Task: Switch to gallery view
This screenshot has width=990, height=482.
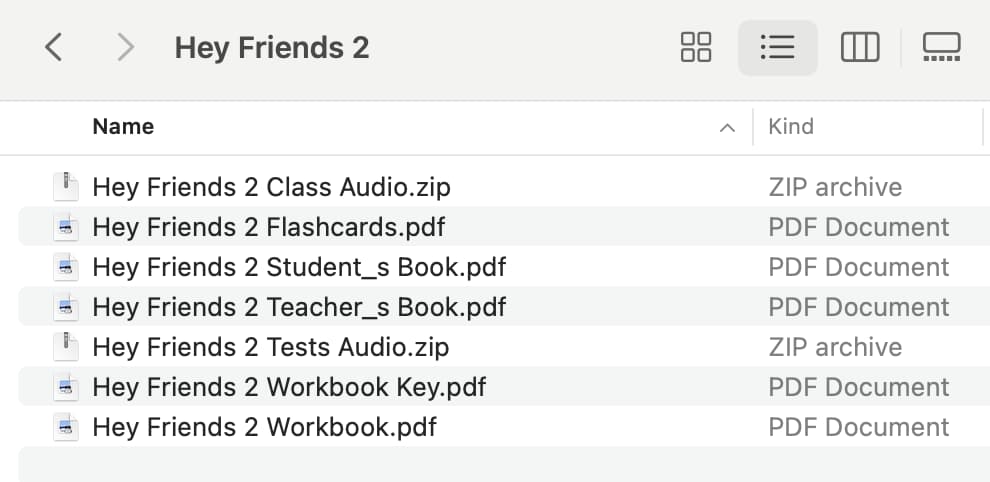Action: [941, 47]
